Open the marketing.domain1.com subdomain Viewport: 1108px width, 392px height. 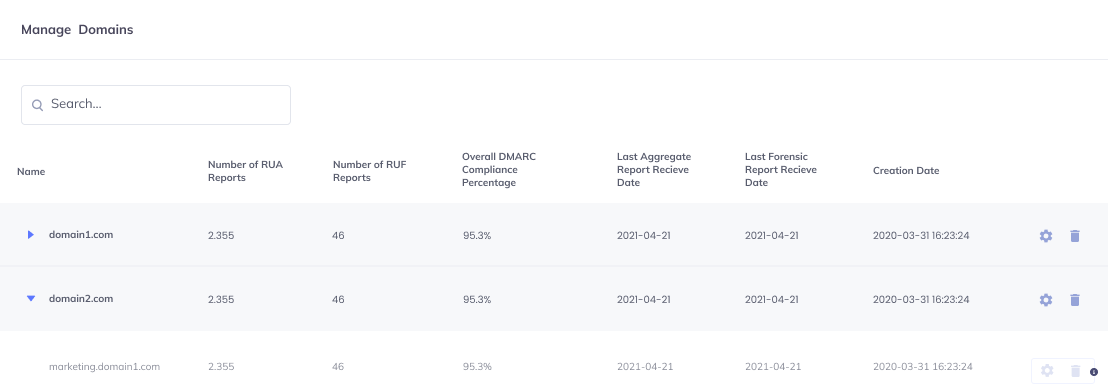pyautogui.click(x=105, y=367)
